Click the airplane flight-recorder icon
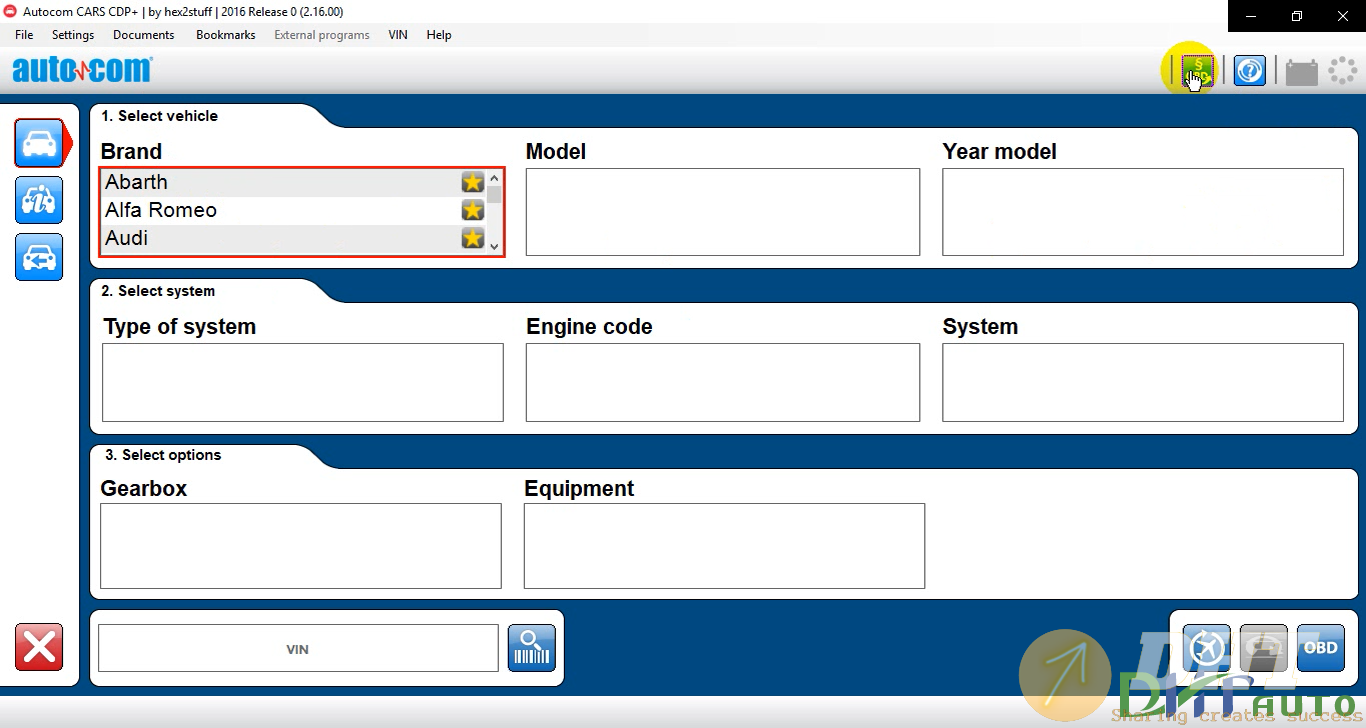The height and width of the screenshot is (728, 1366). [1206, 648]
